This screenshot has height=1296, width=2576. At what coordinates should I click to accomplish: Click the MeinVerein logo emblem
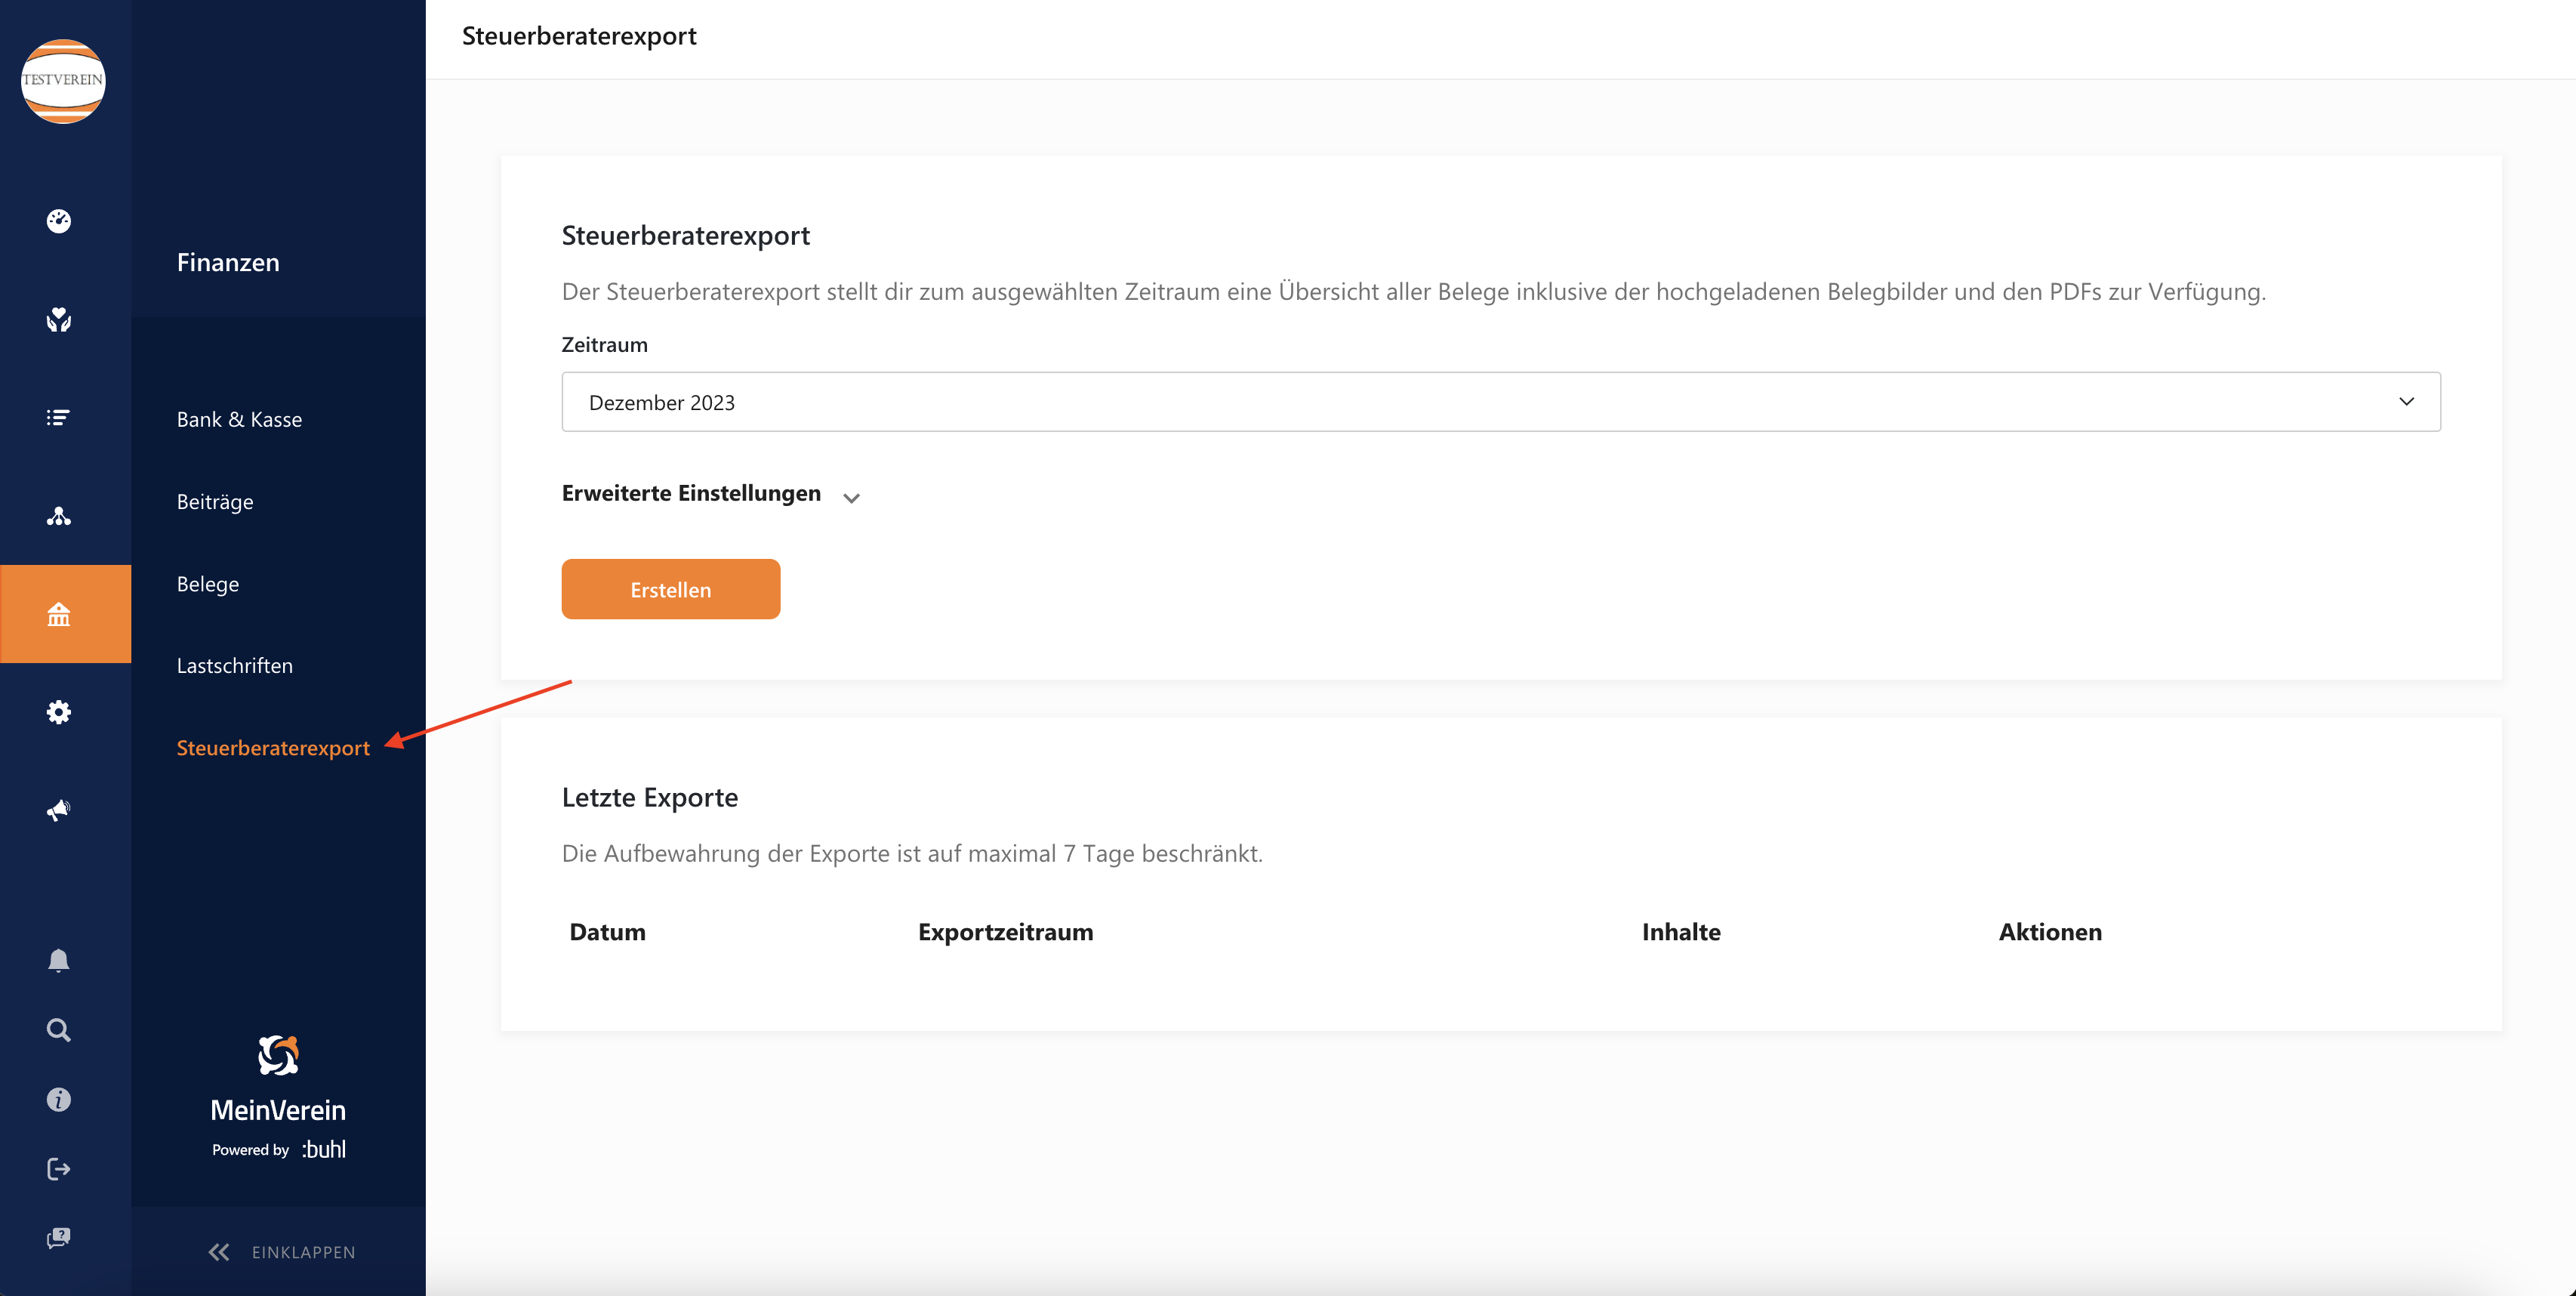278,1056
